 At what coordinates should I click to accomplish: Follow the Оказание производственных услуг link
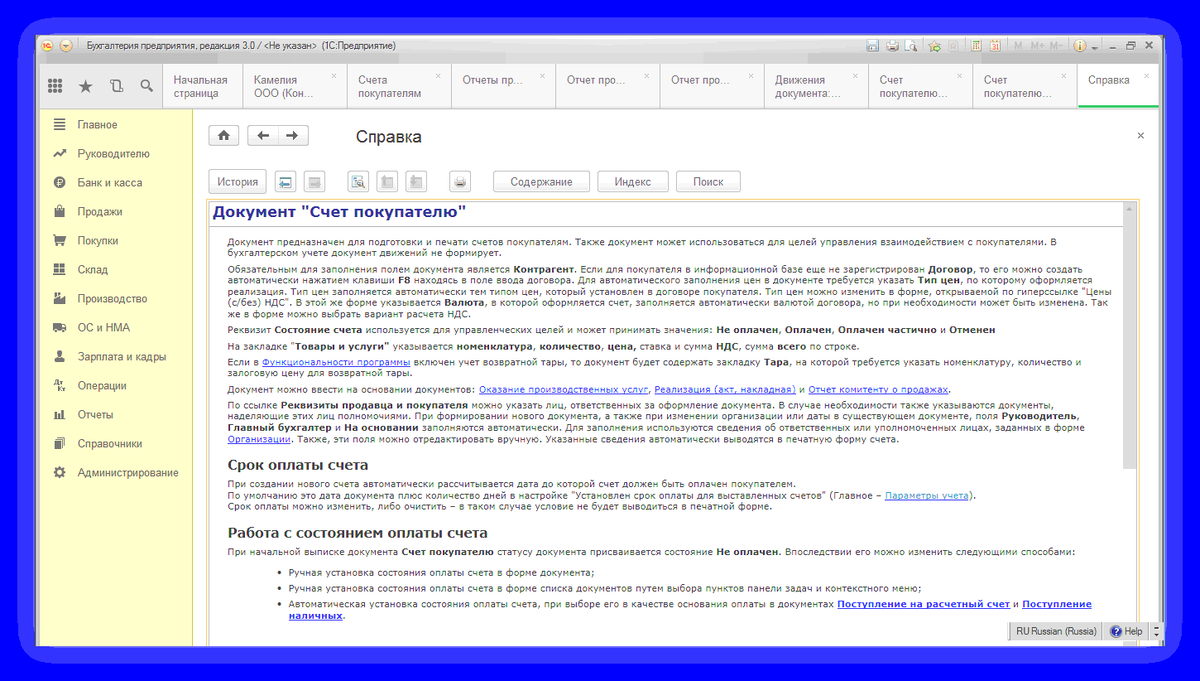pos(565,389)
